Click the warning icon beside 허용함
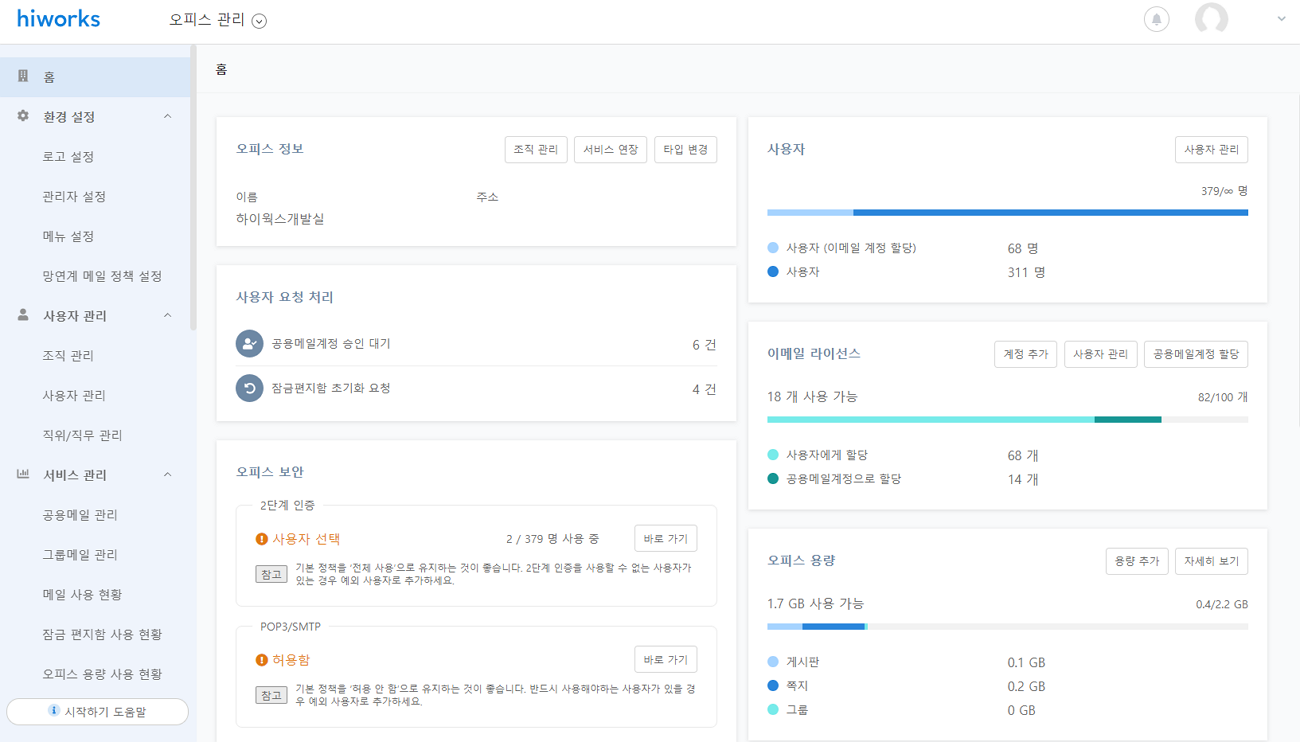Image resolution: width=1300 pixels, height=742 pixels. coord(262,660)
